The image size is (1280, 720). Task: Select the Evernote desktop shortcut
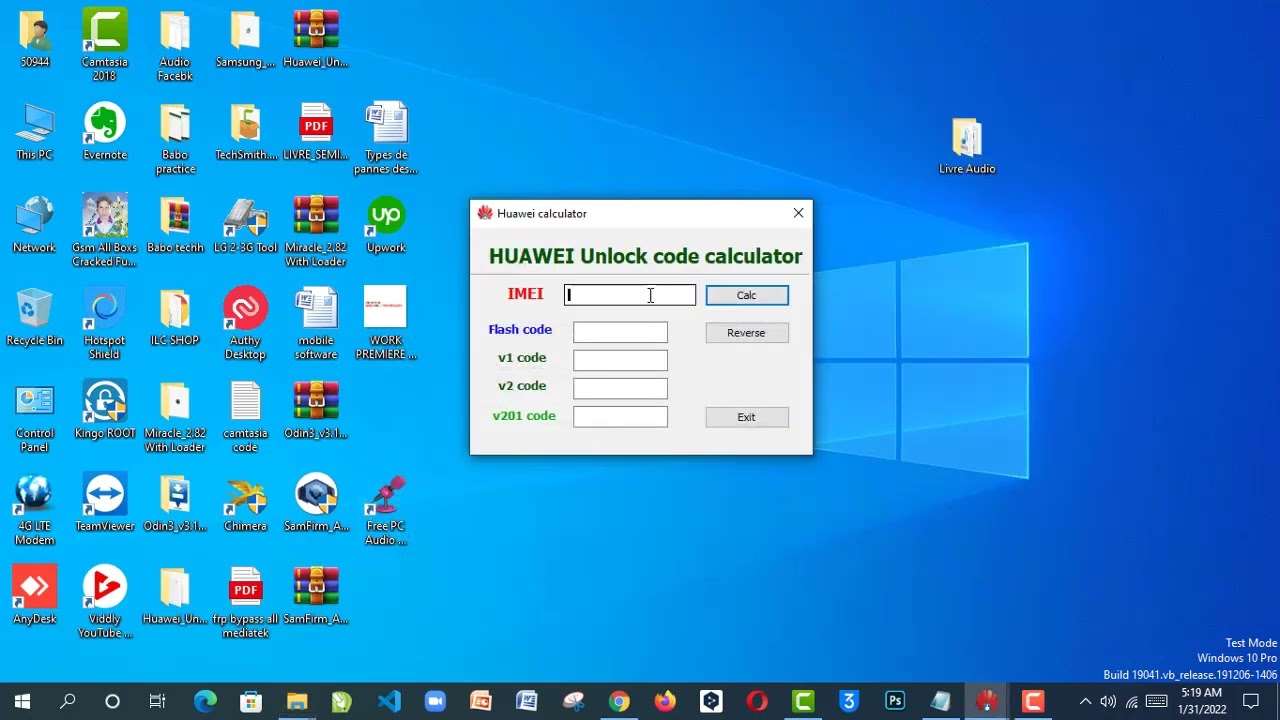[105, 132]
